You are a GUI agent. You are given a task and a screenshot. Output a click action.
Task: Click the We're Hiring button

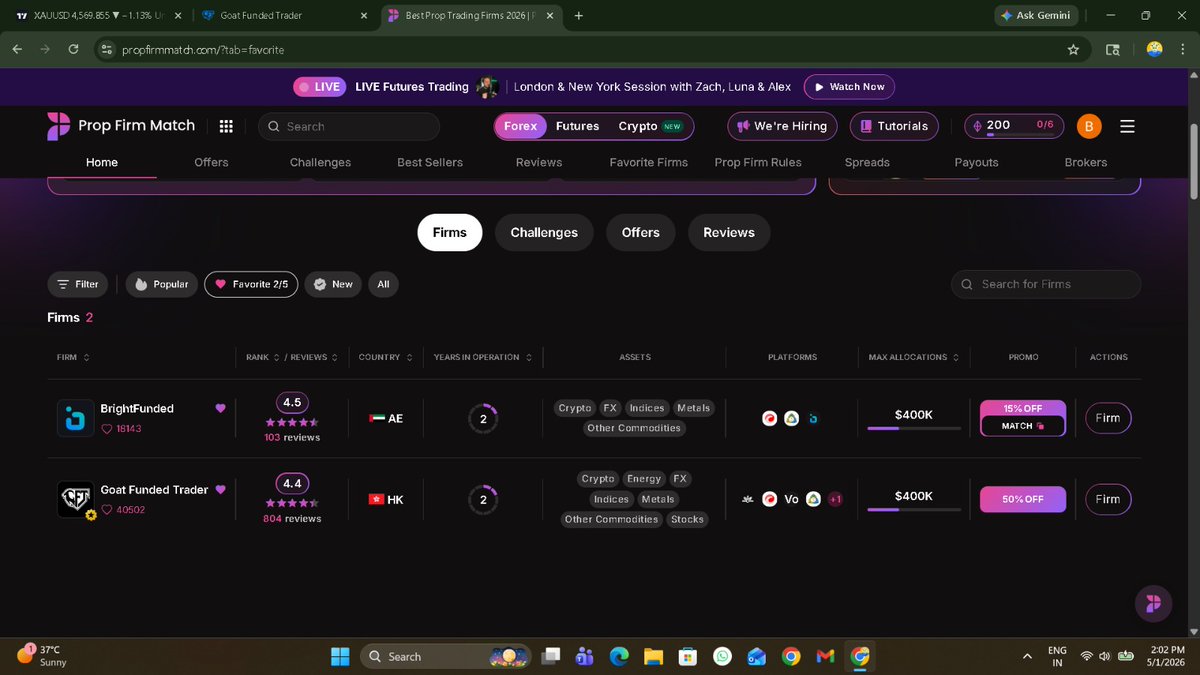782,126
